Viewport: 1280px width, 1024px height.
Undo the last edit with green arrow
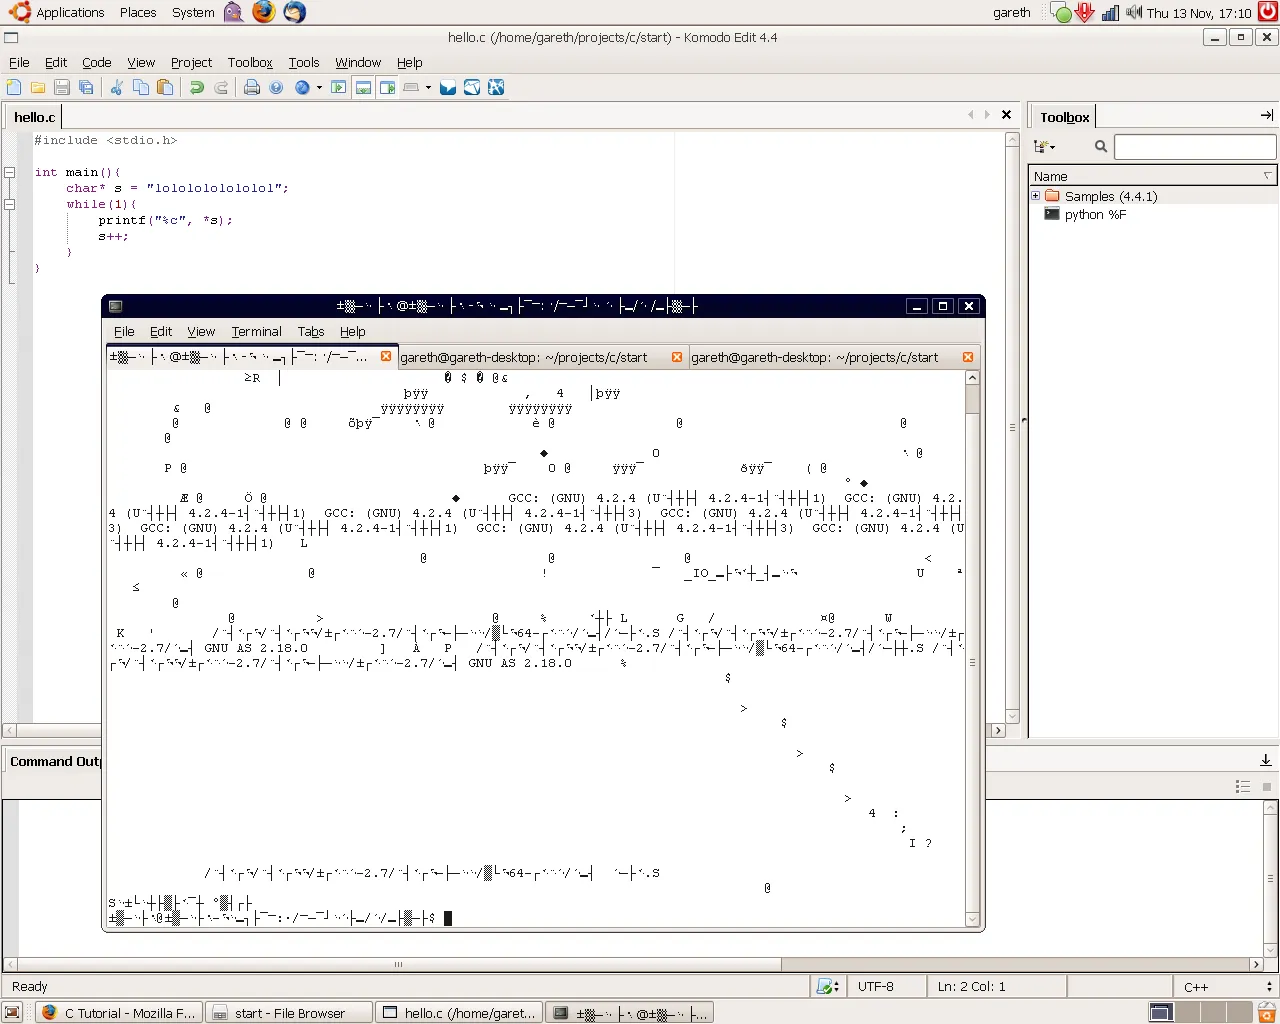coord(197,88)
